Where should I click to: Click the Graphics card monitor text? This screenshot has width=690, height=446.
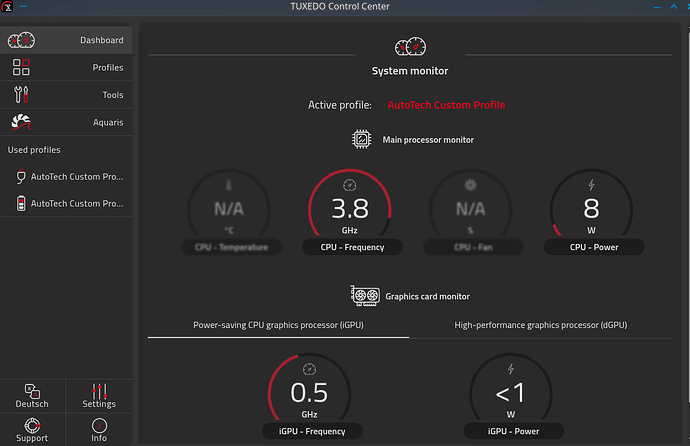427,296
